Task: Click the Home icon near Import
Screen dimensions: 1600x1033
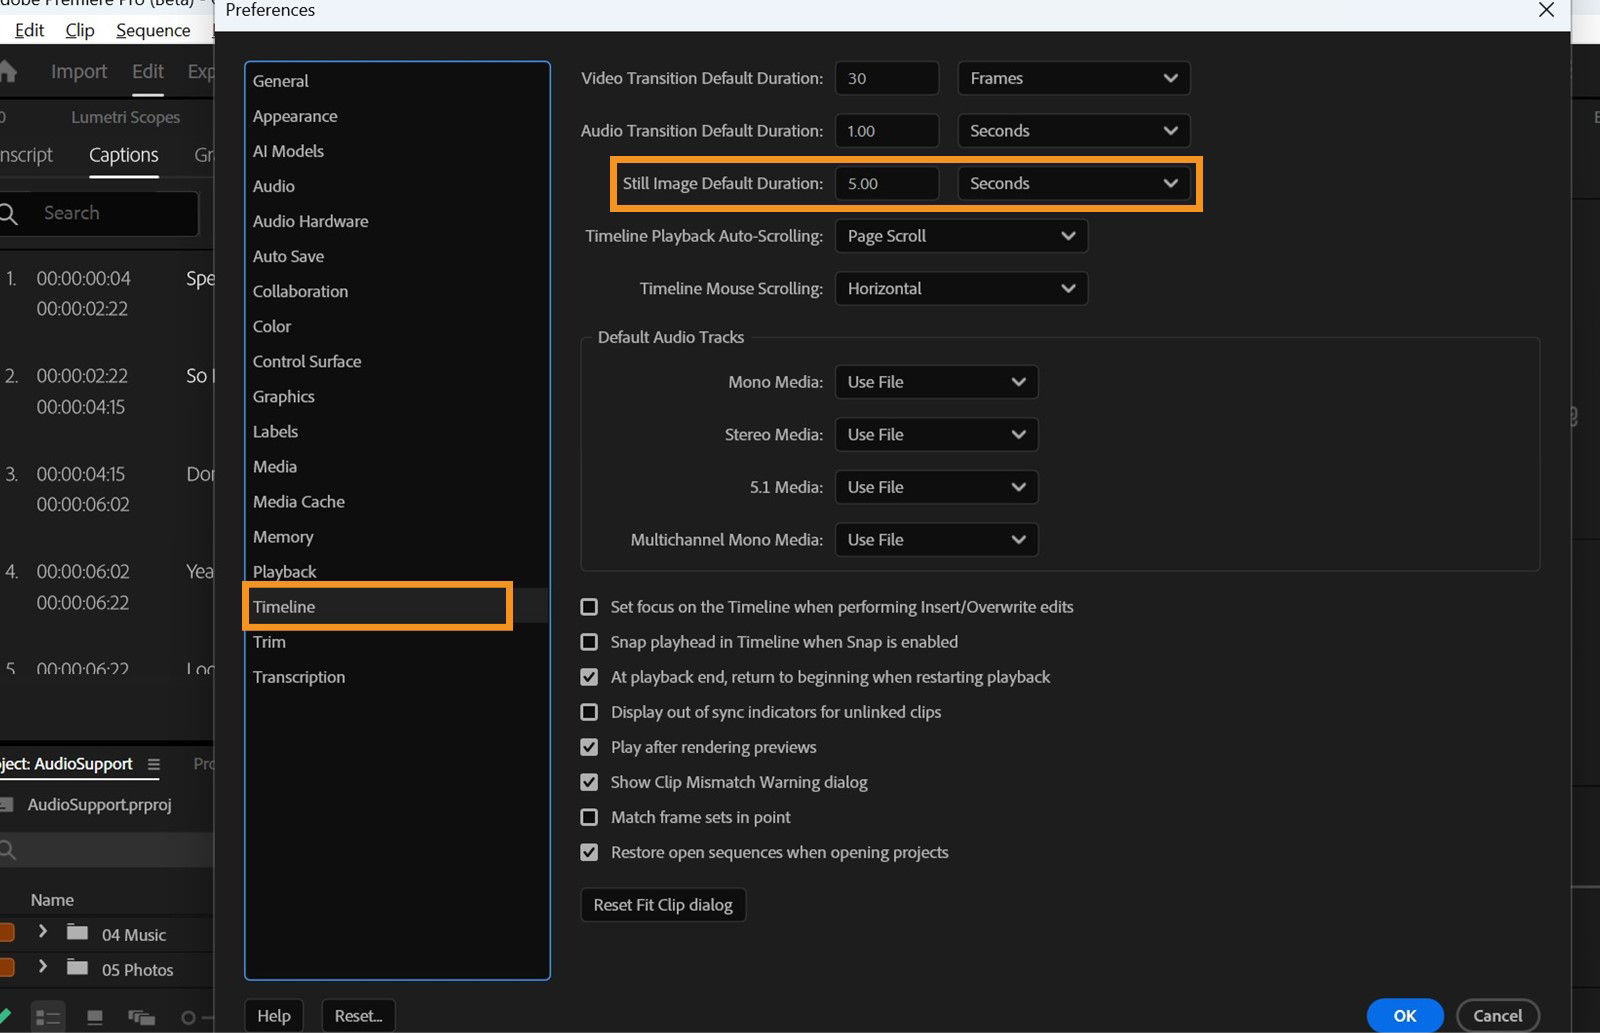Action: 10,71
